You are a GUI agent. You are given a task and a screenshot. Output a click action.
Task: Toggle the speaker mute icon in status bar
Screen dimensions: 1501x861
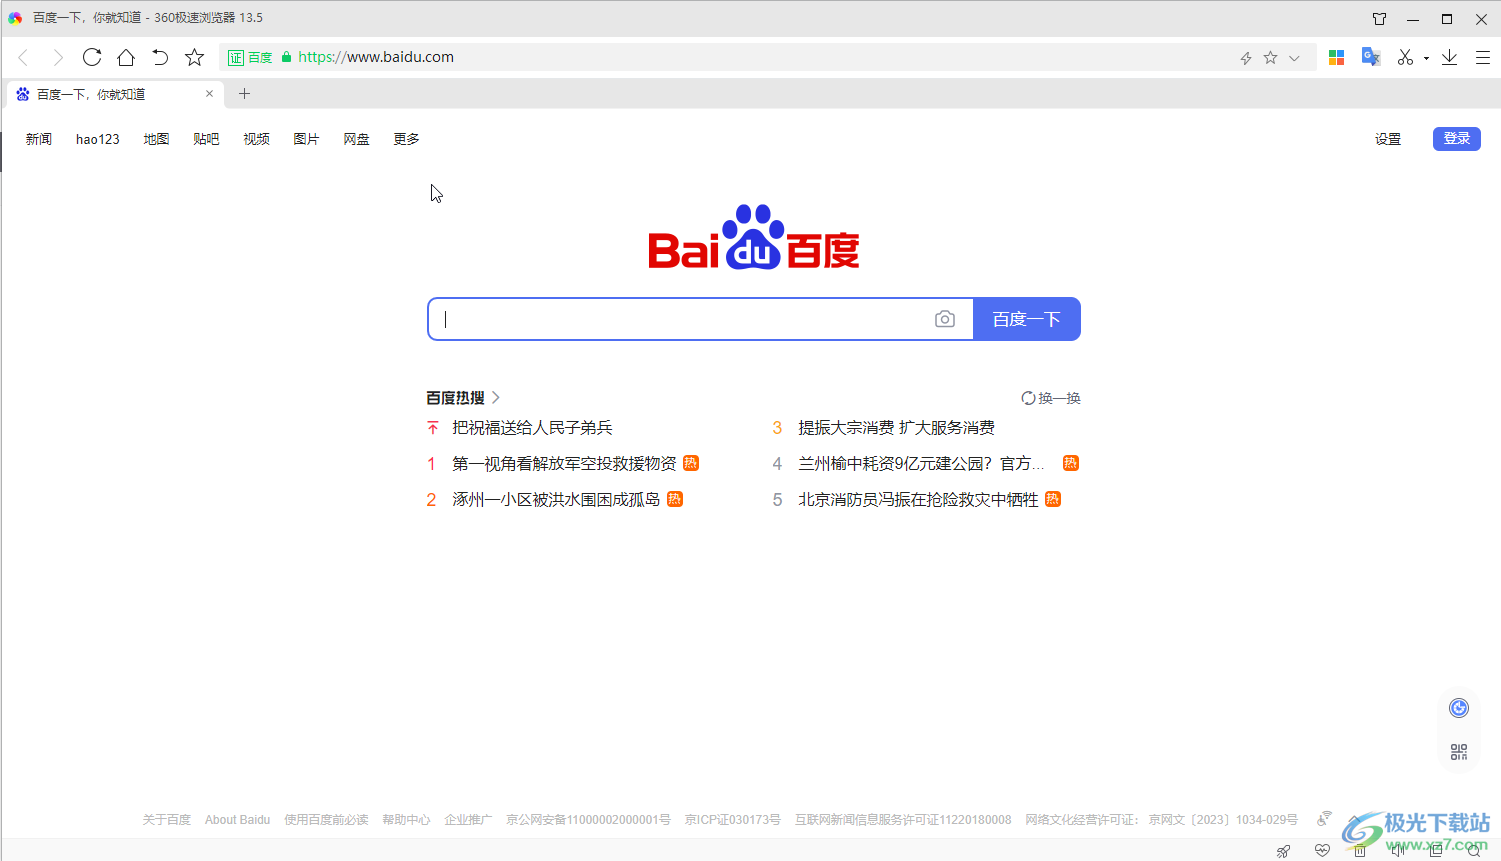1398,851
